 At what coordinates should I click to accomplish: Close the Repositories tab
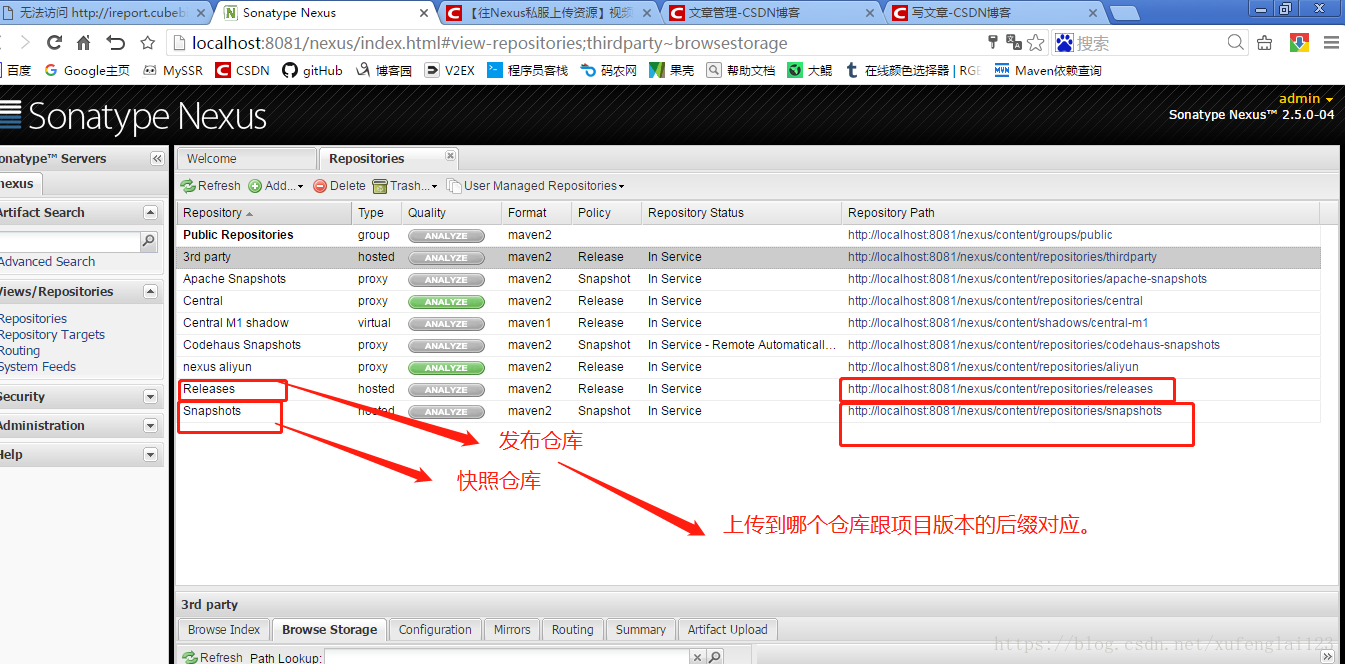450,156
